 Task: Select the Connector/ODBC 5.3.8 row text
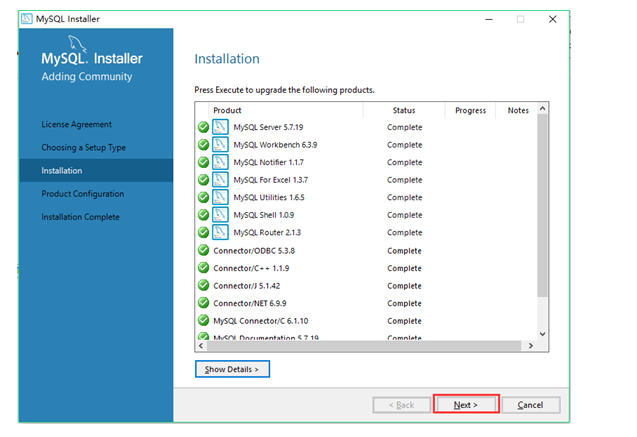(254, 251)
